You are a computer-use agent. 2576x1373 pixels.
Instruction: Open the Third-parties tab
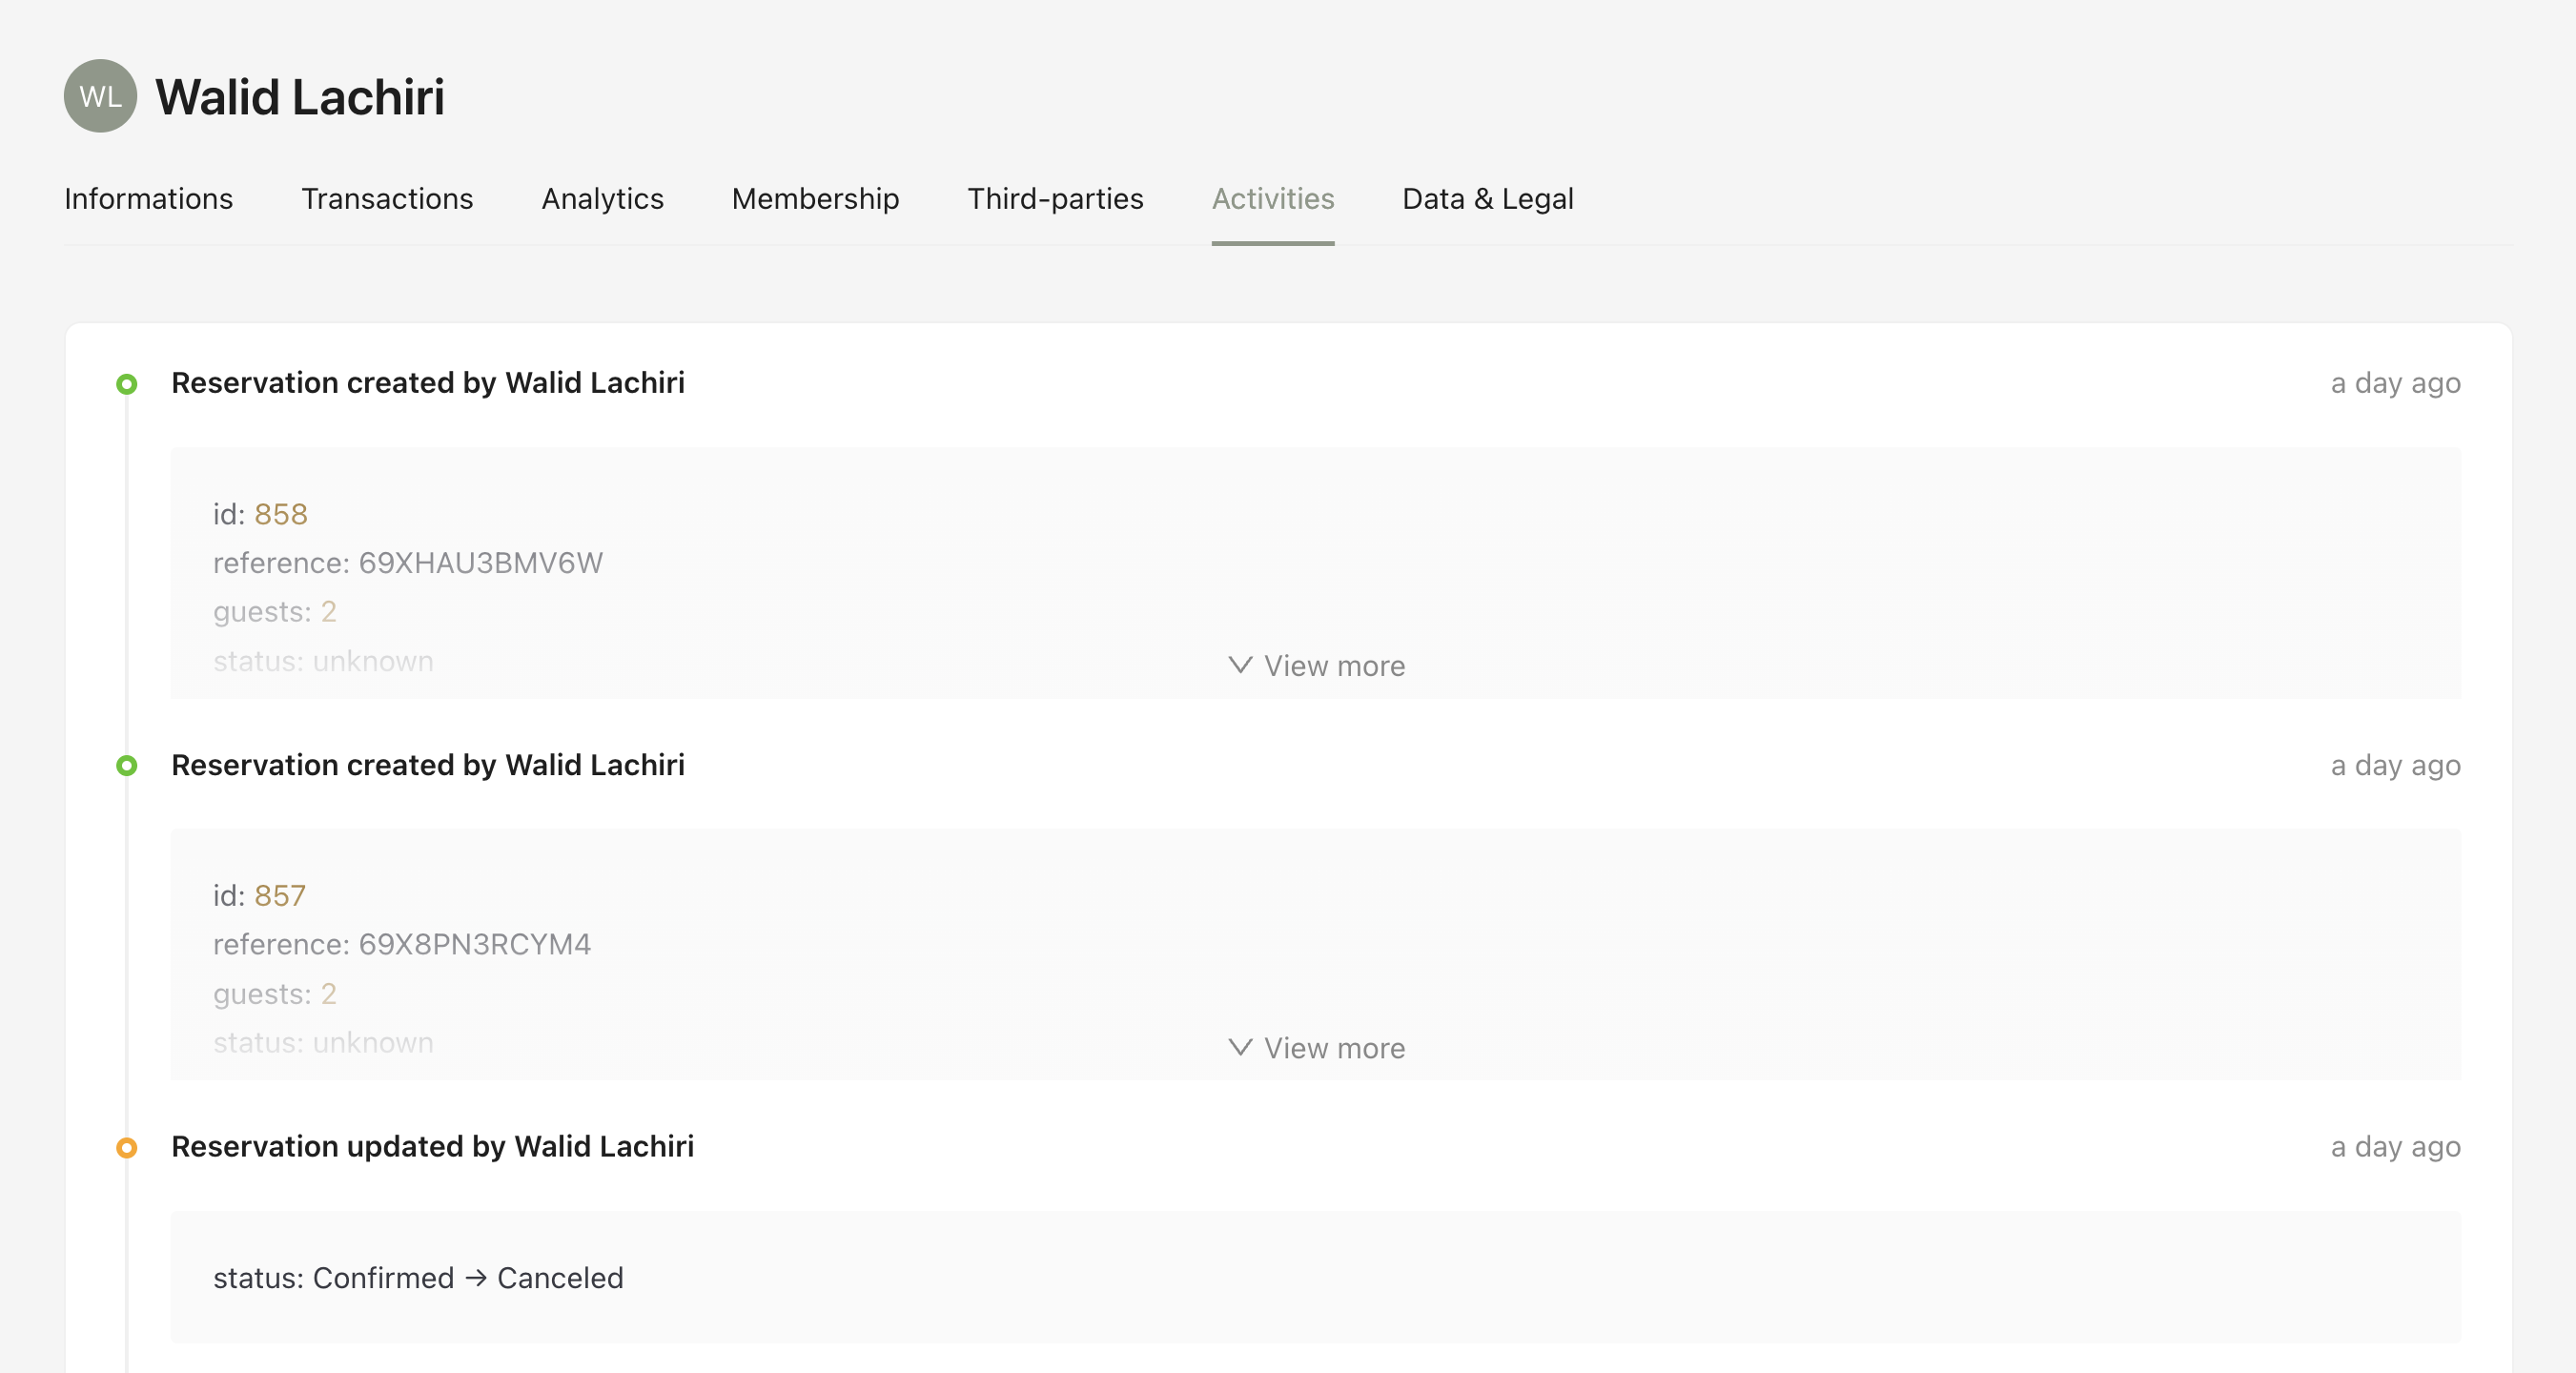[1055, 199]
